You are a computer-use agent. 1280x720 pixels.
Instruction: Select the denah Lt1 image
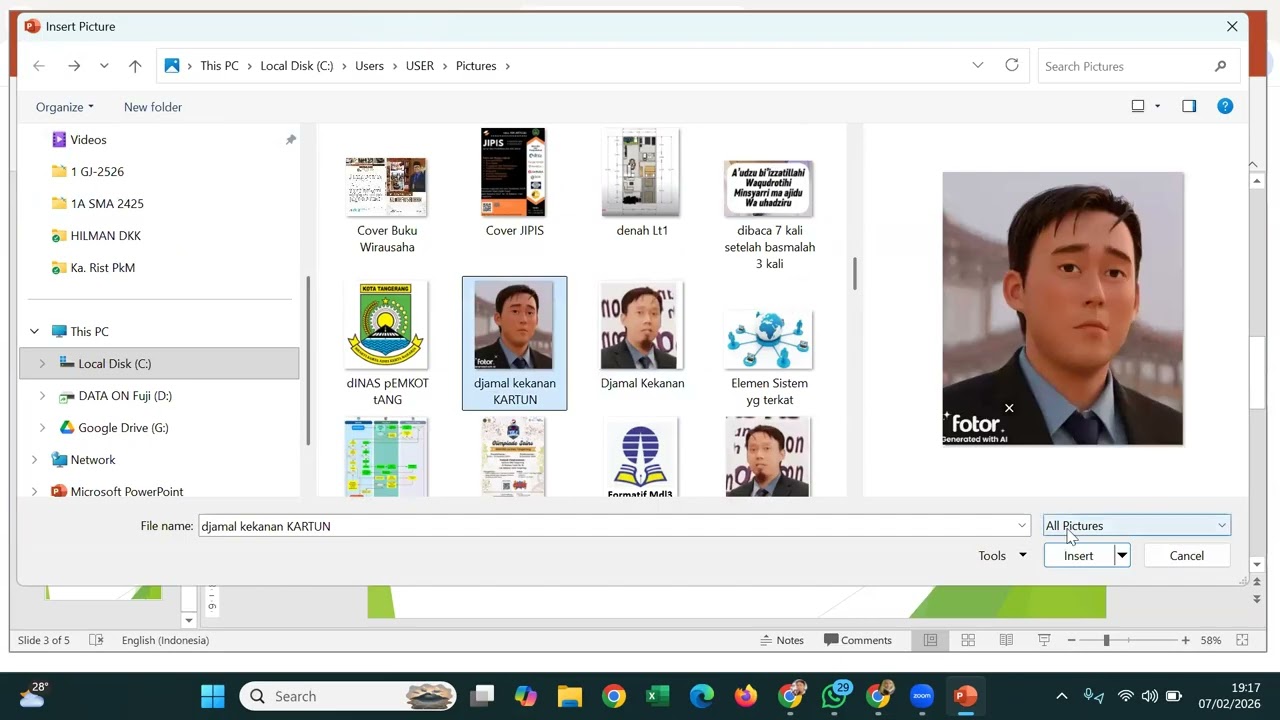click(x=641, y=182)
